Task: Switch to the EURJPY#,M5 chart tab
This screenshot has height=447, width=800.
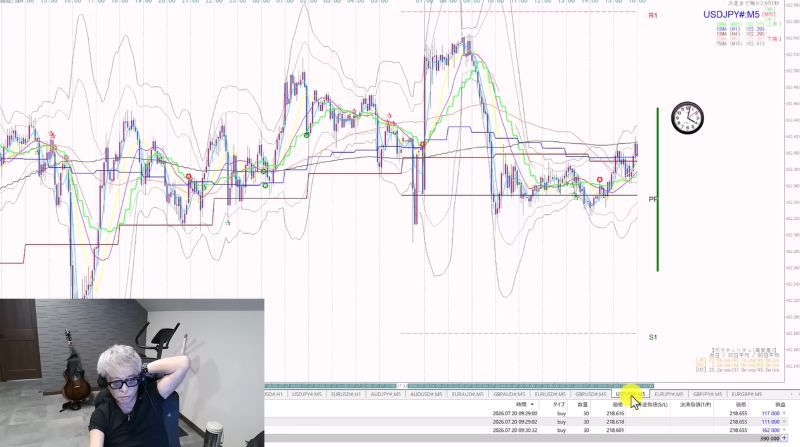Action: tap(668, 394)
